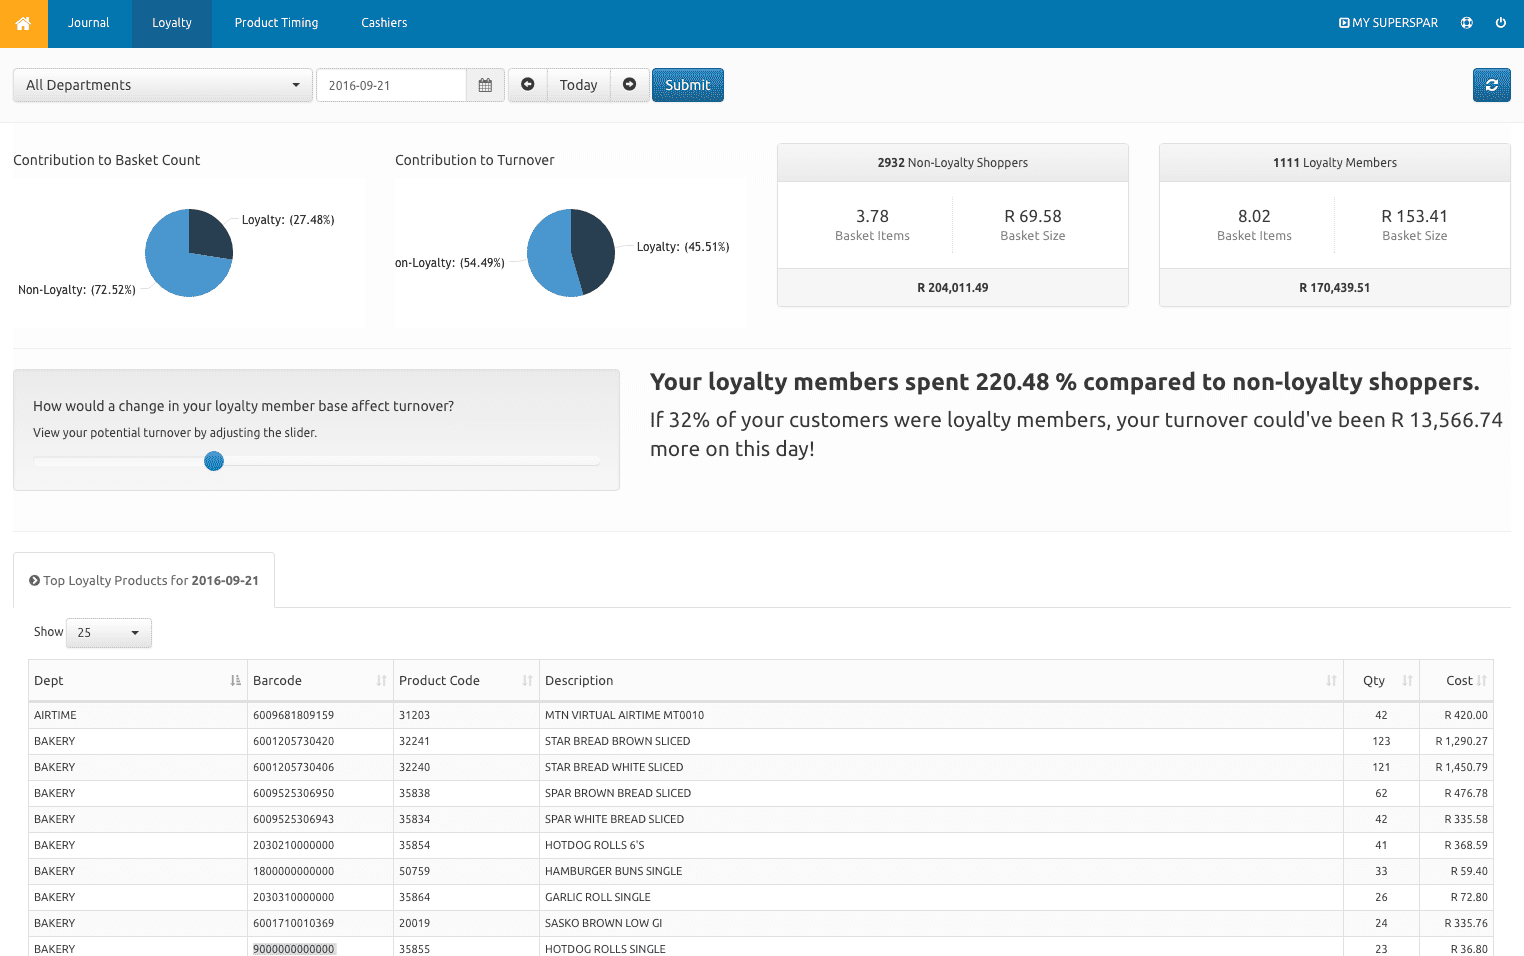1524x956 pixels.
Task: Click Non-Loyalty slice of Turnover pie
Action: tap(548, 255)
